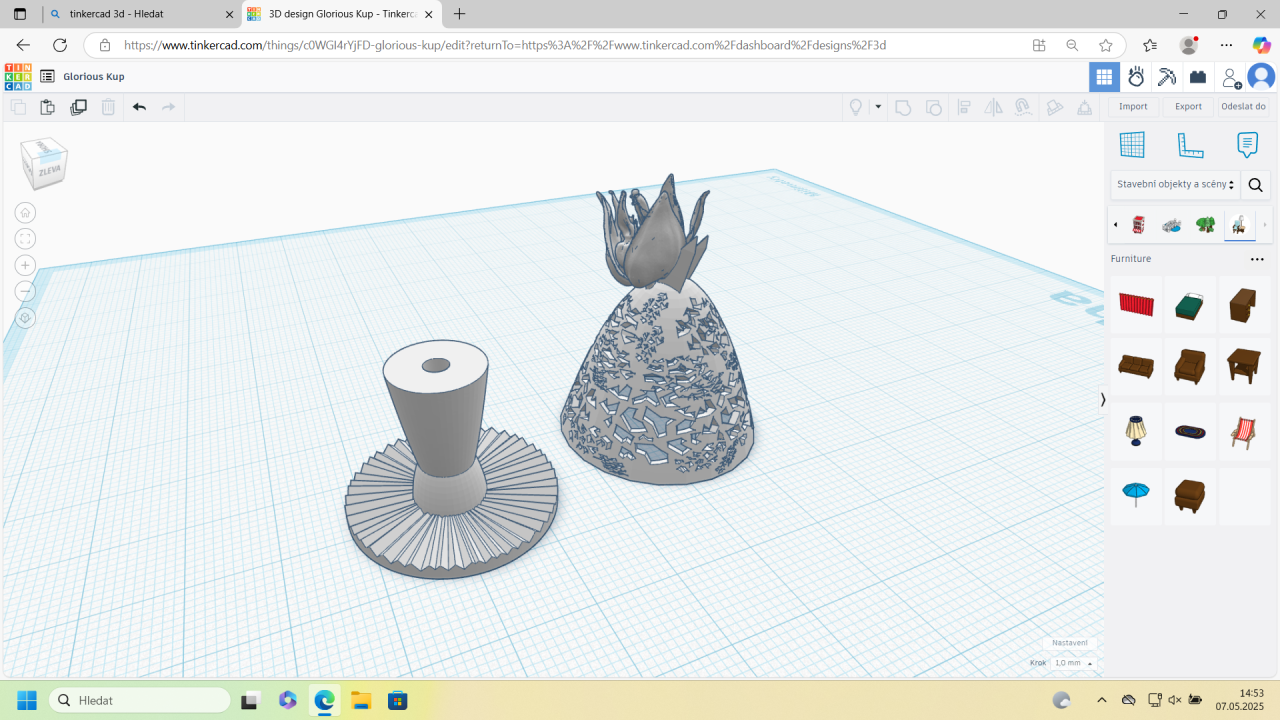Click the Group shapes icon
This screenshot has height=720, width=1280.
coord(903,107)
